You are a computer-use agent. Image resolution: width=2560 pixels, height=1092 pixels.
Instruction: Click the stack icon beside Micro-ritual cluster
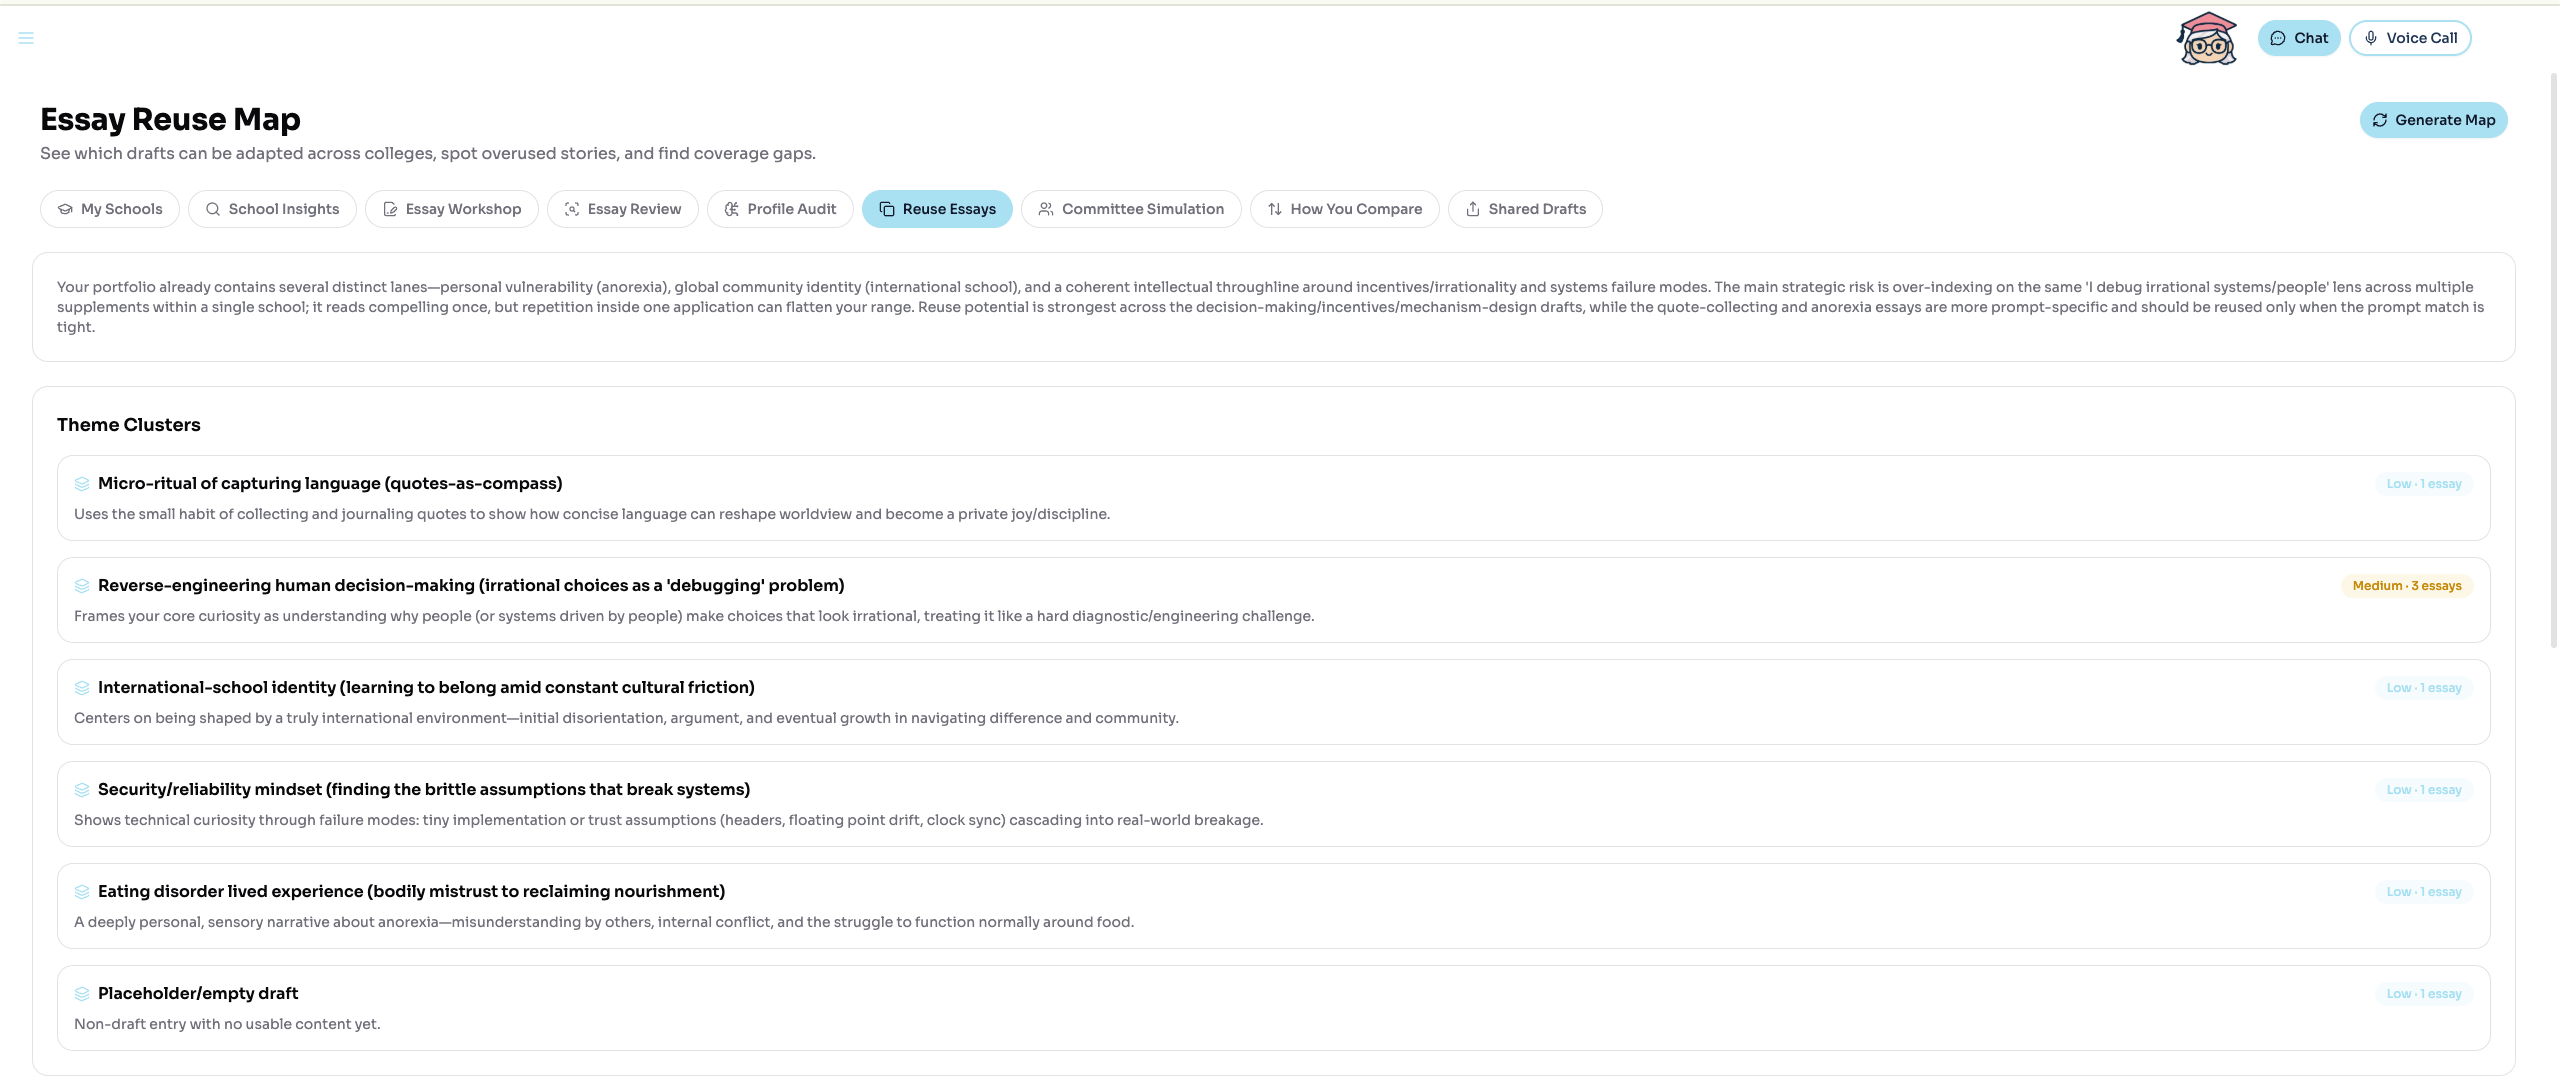point(82,484)
